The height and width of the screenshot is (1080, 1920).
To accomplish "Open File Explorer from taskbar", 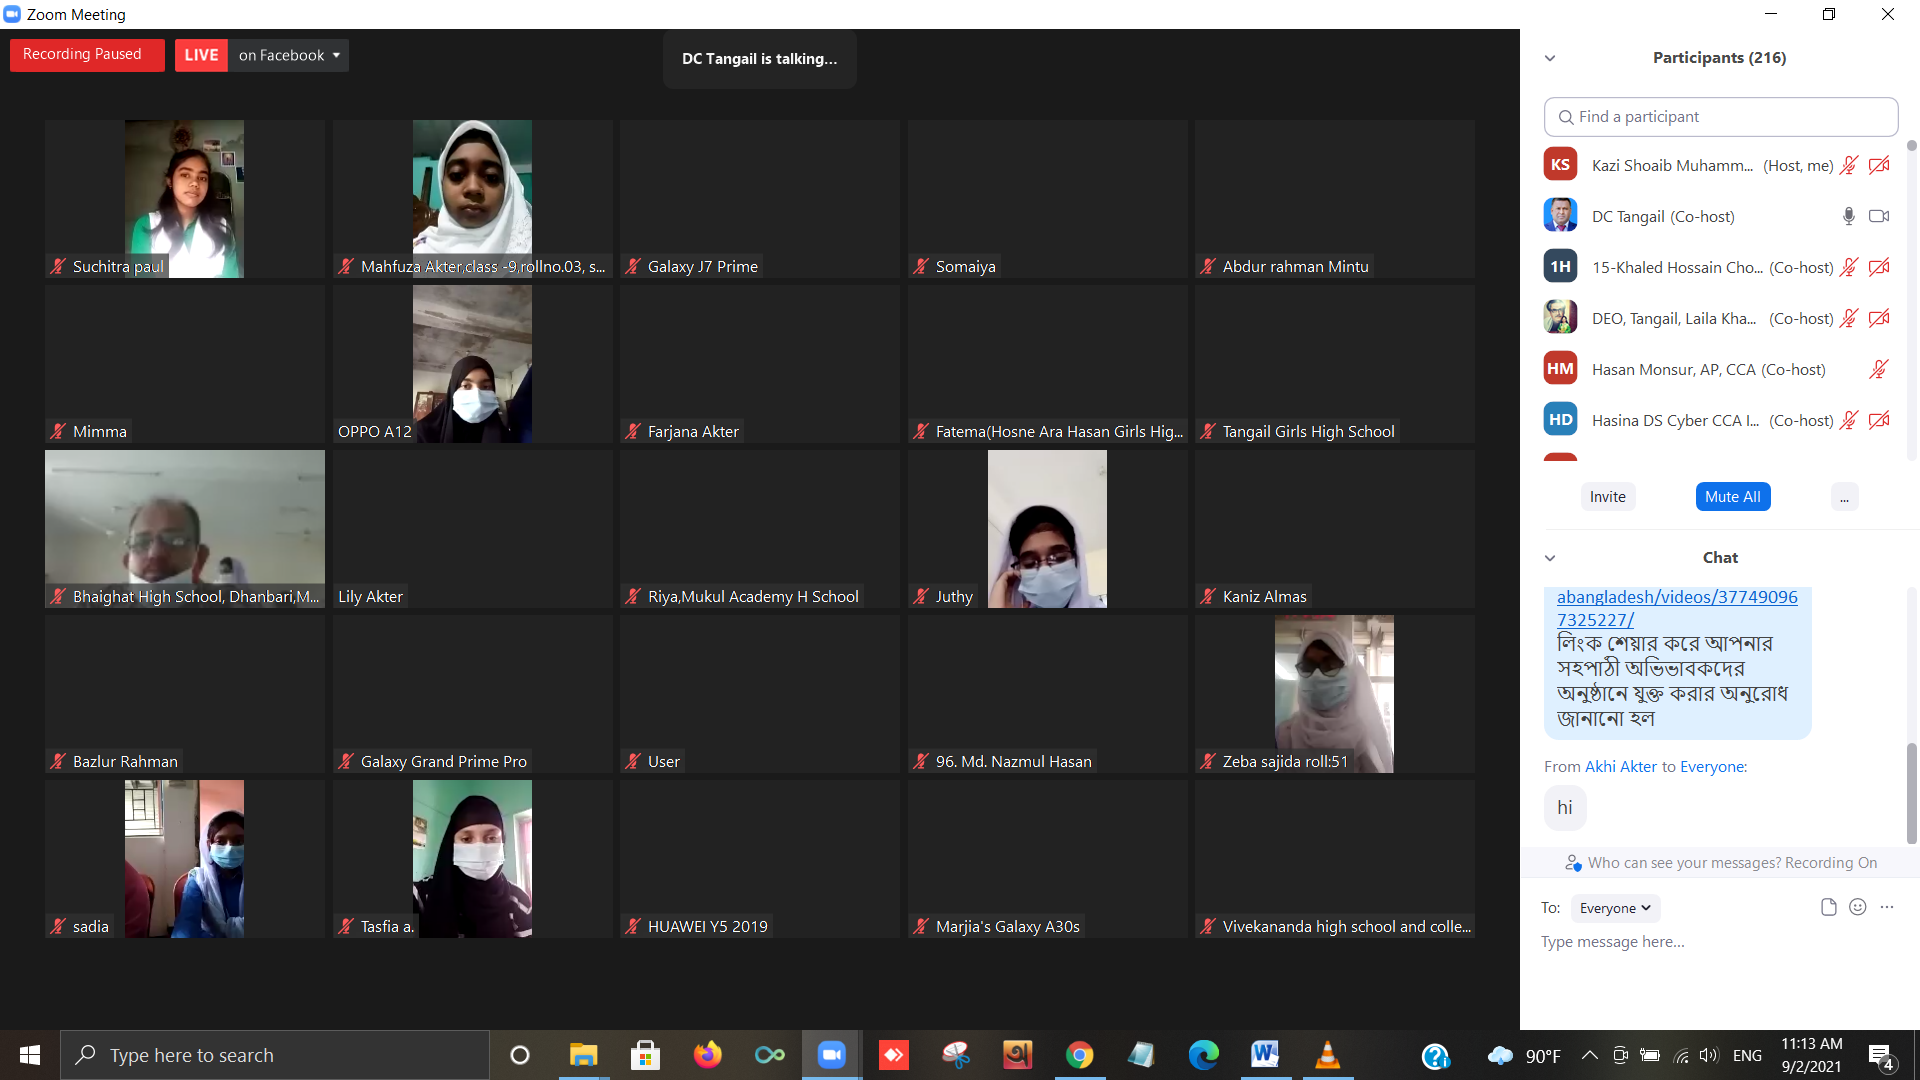I will tap(583, 1055).
